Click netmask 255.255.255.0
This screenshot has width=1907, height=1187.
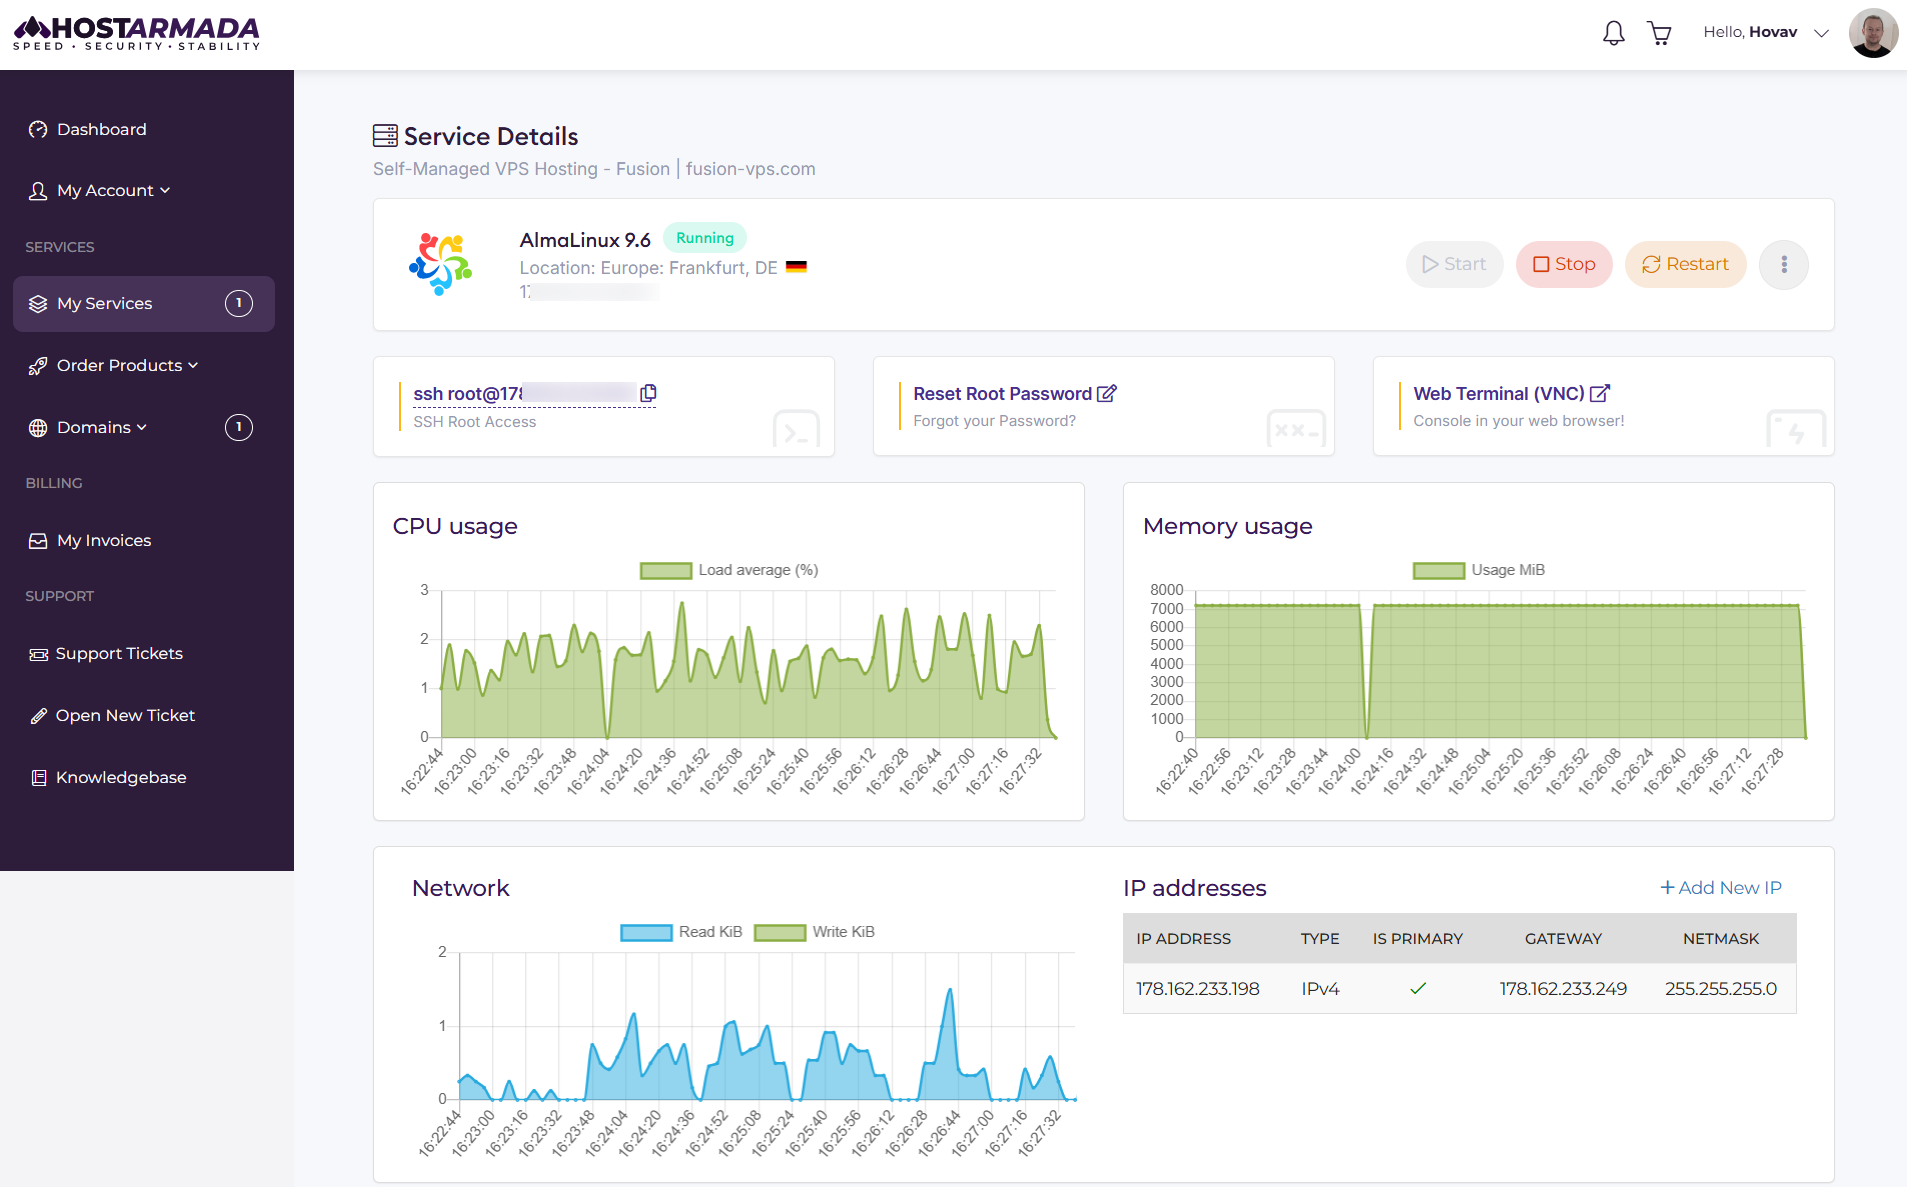[x=1721, y=989]
